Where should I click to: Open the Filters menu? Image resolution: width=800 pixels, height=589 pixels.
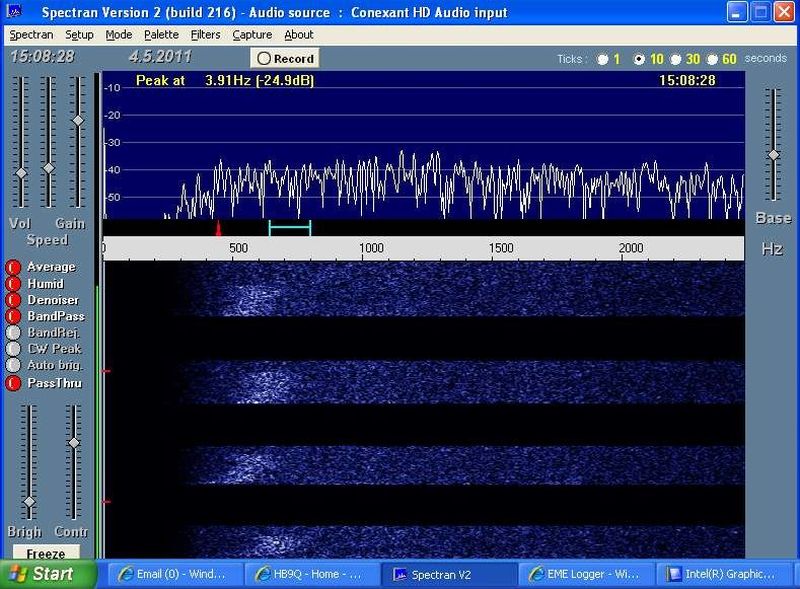click(206, 35)
